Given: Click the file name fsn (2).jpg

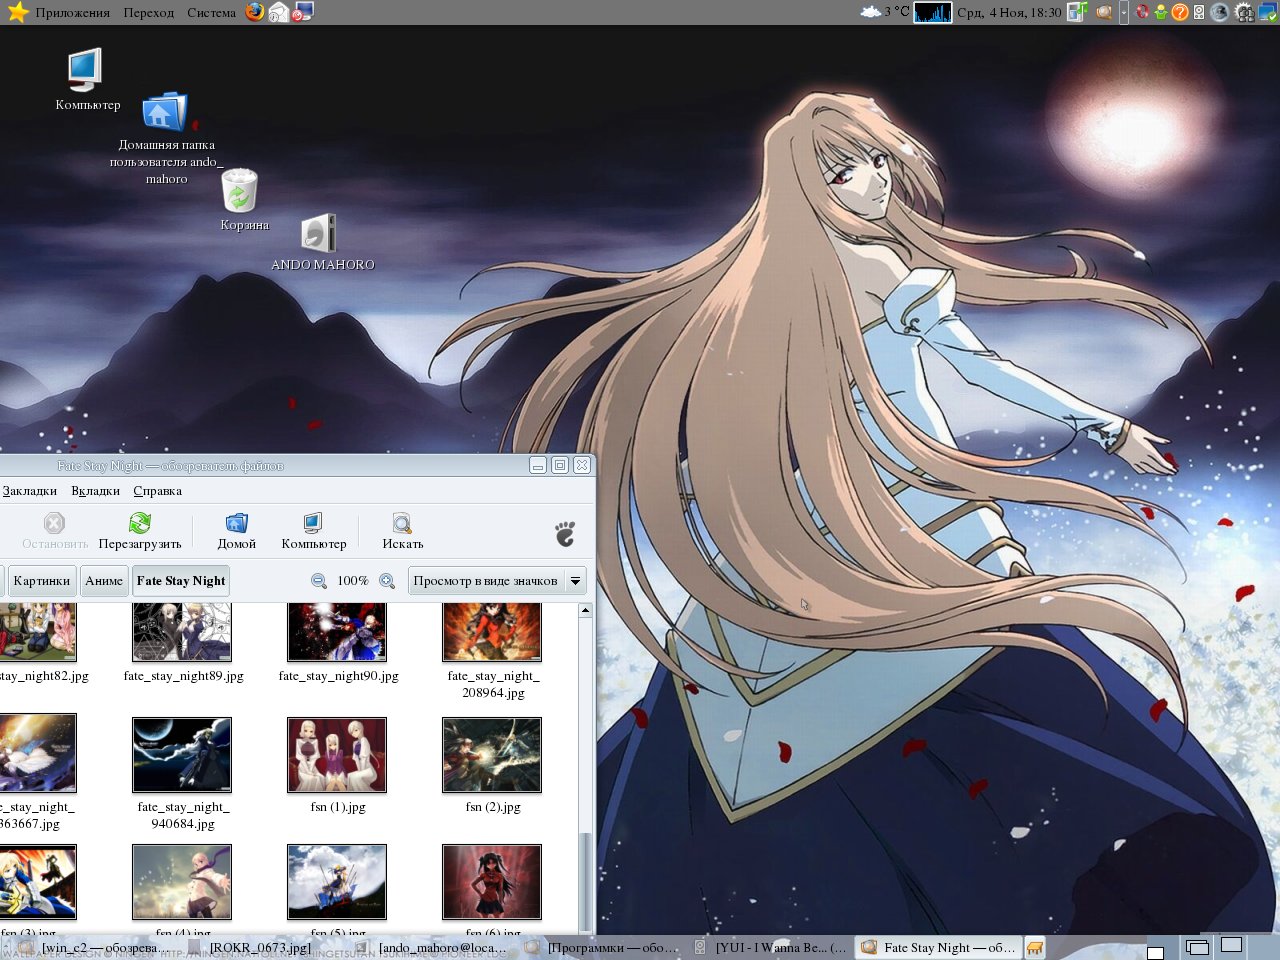Looking at the screenshot, I should tap(493, 807).
